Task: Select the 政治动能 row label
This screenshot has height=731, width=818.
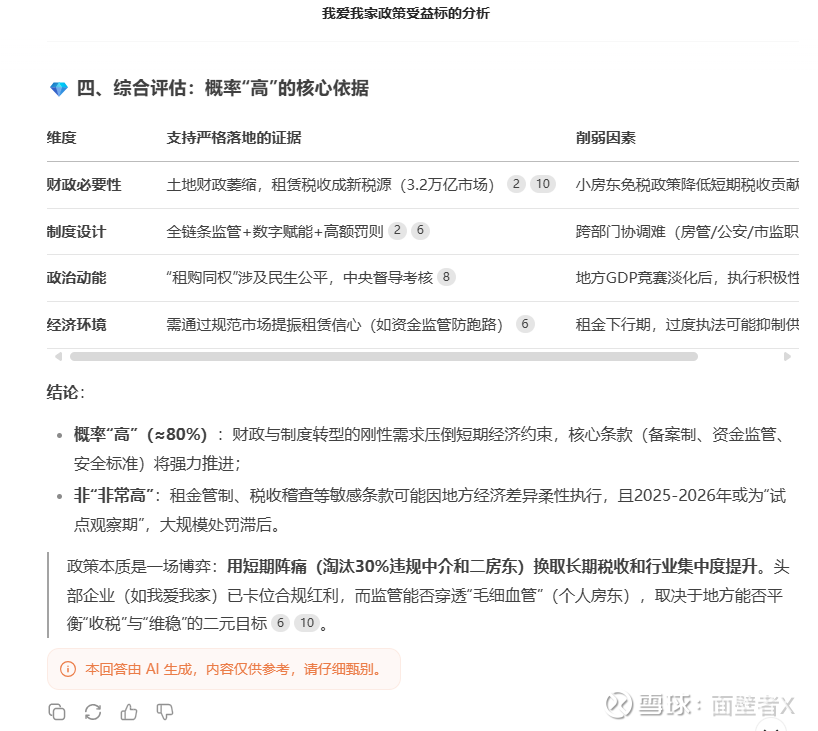Action: (x=77, y=278)
